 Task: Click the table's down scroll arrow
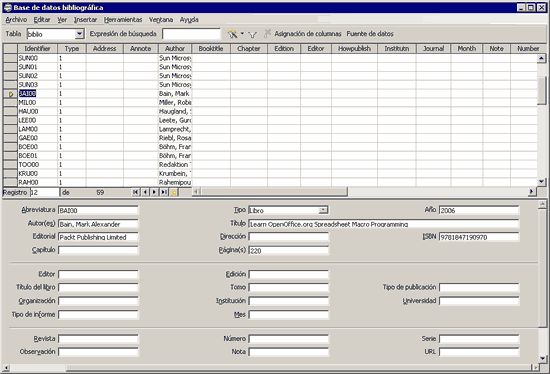coord(542,182)
